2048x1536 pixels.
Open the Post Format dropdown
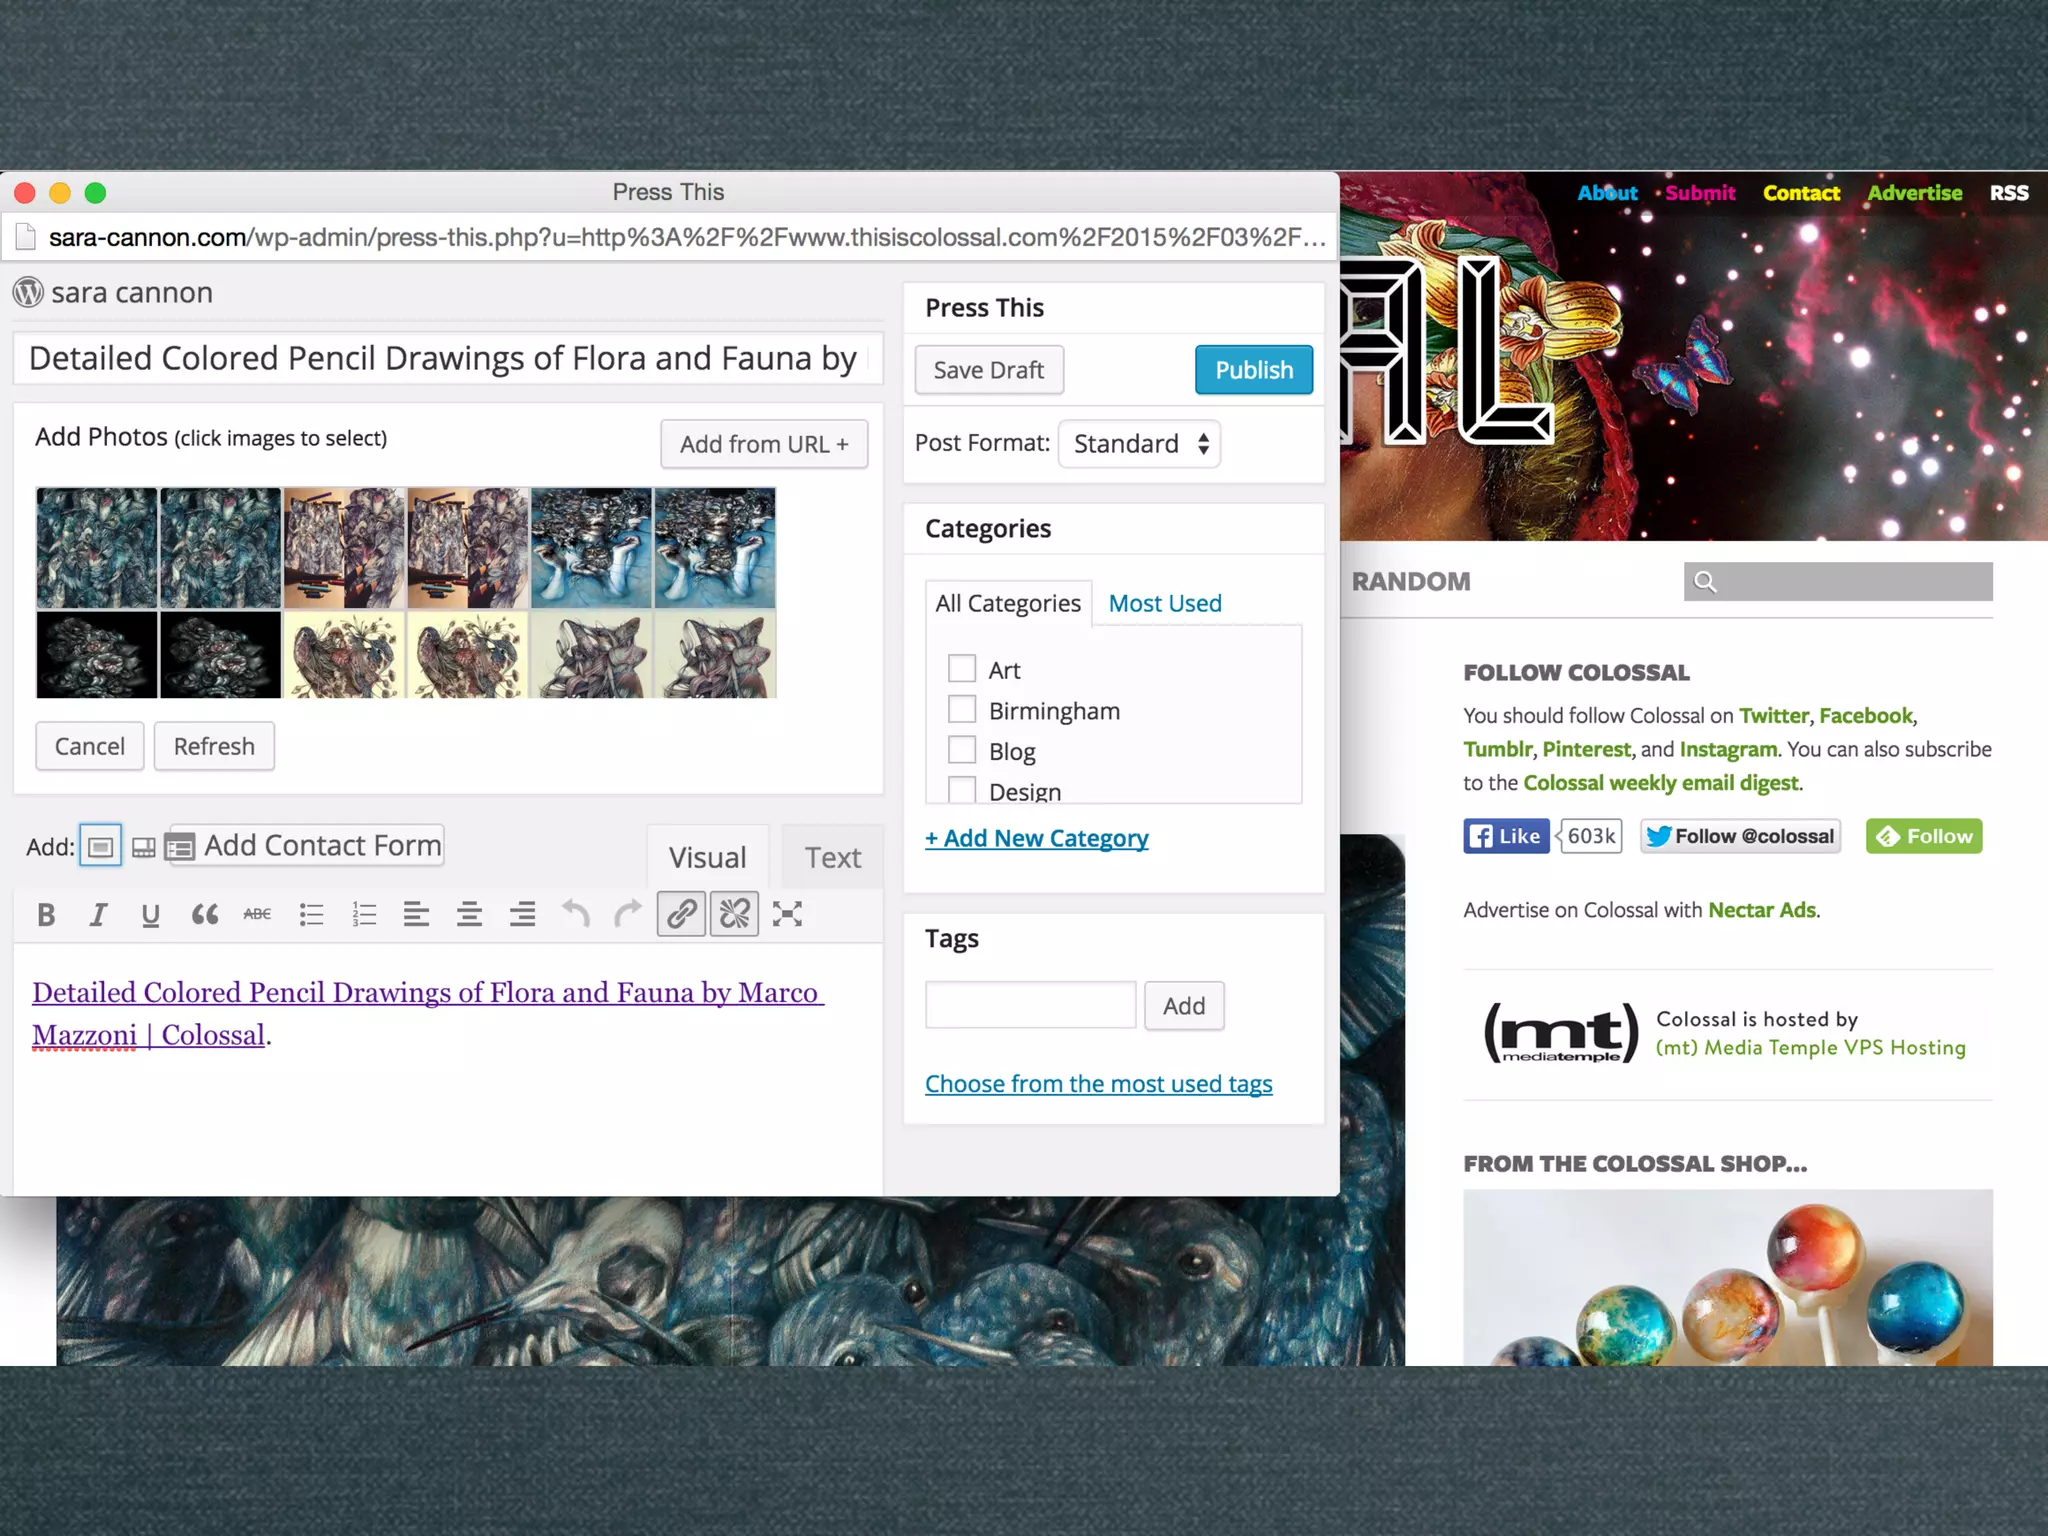1139,443
